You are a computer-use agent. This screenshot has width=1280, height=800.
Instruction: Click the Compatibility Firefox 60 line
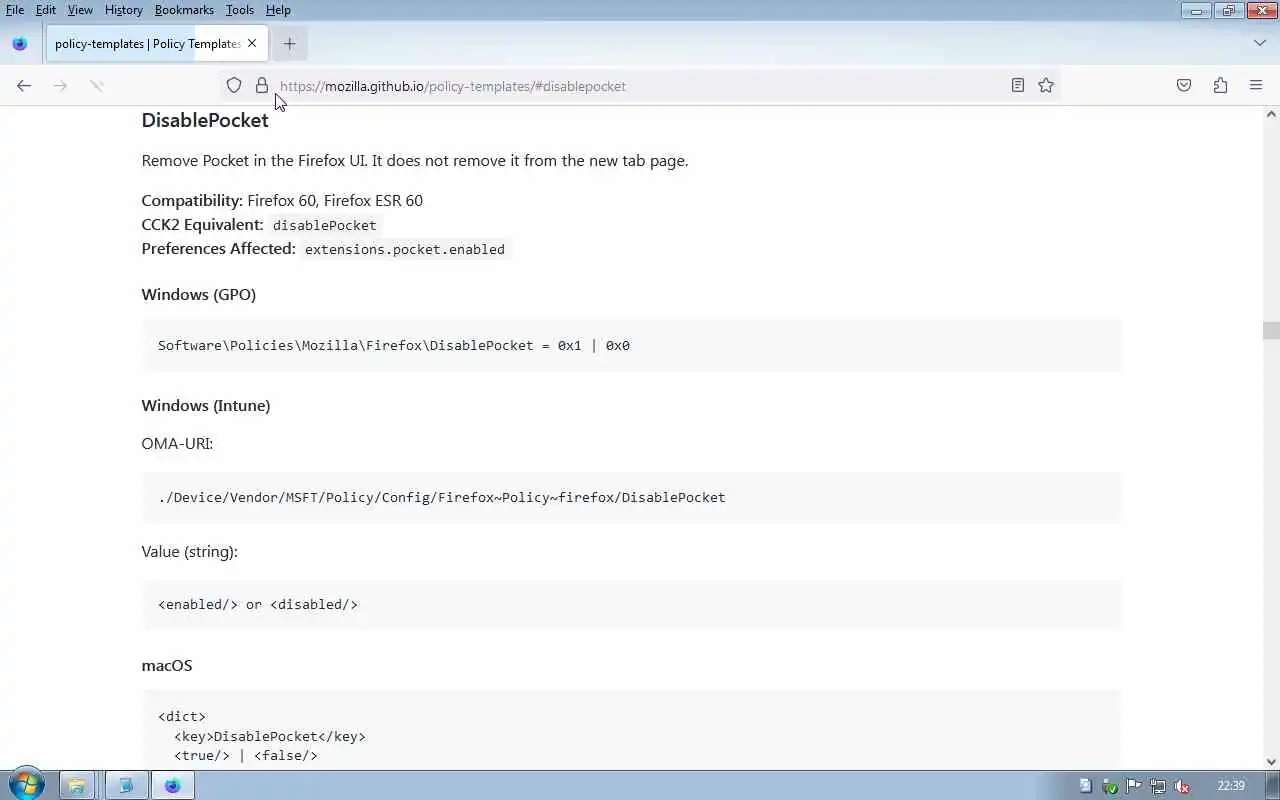(282, 201)
